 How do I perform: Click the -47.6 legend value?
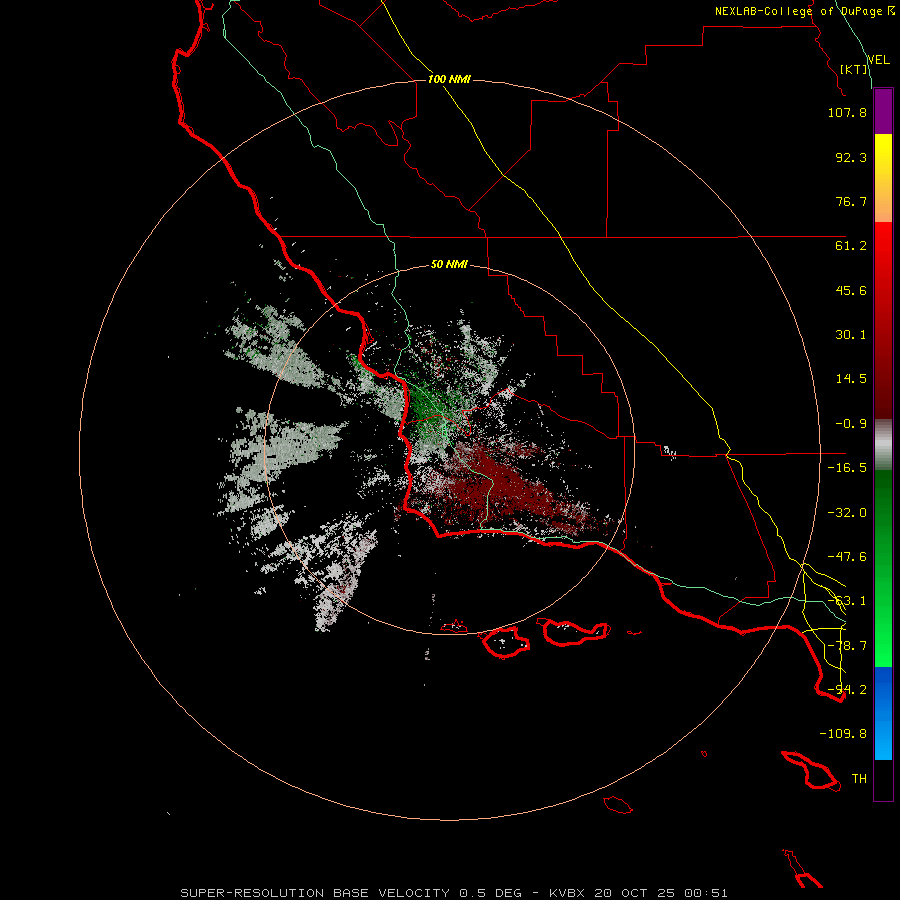click(847, 557)
